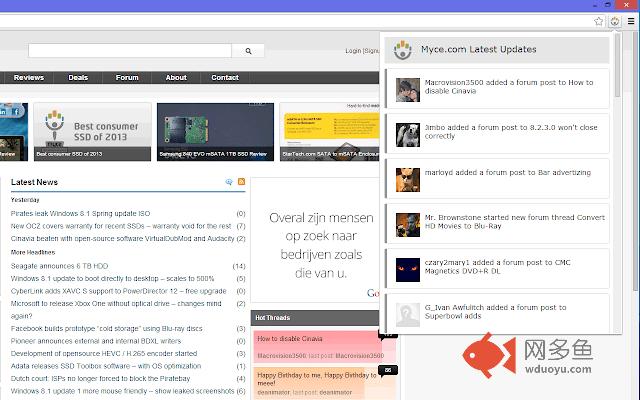Open 'Pioneer announces external and internal BDXL writers'
Viewport: 640px width, 400px height.
(96, 341)
